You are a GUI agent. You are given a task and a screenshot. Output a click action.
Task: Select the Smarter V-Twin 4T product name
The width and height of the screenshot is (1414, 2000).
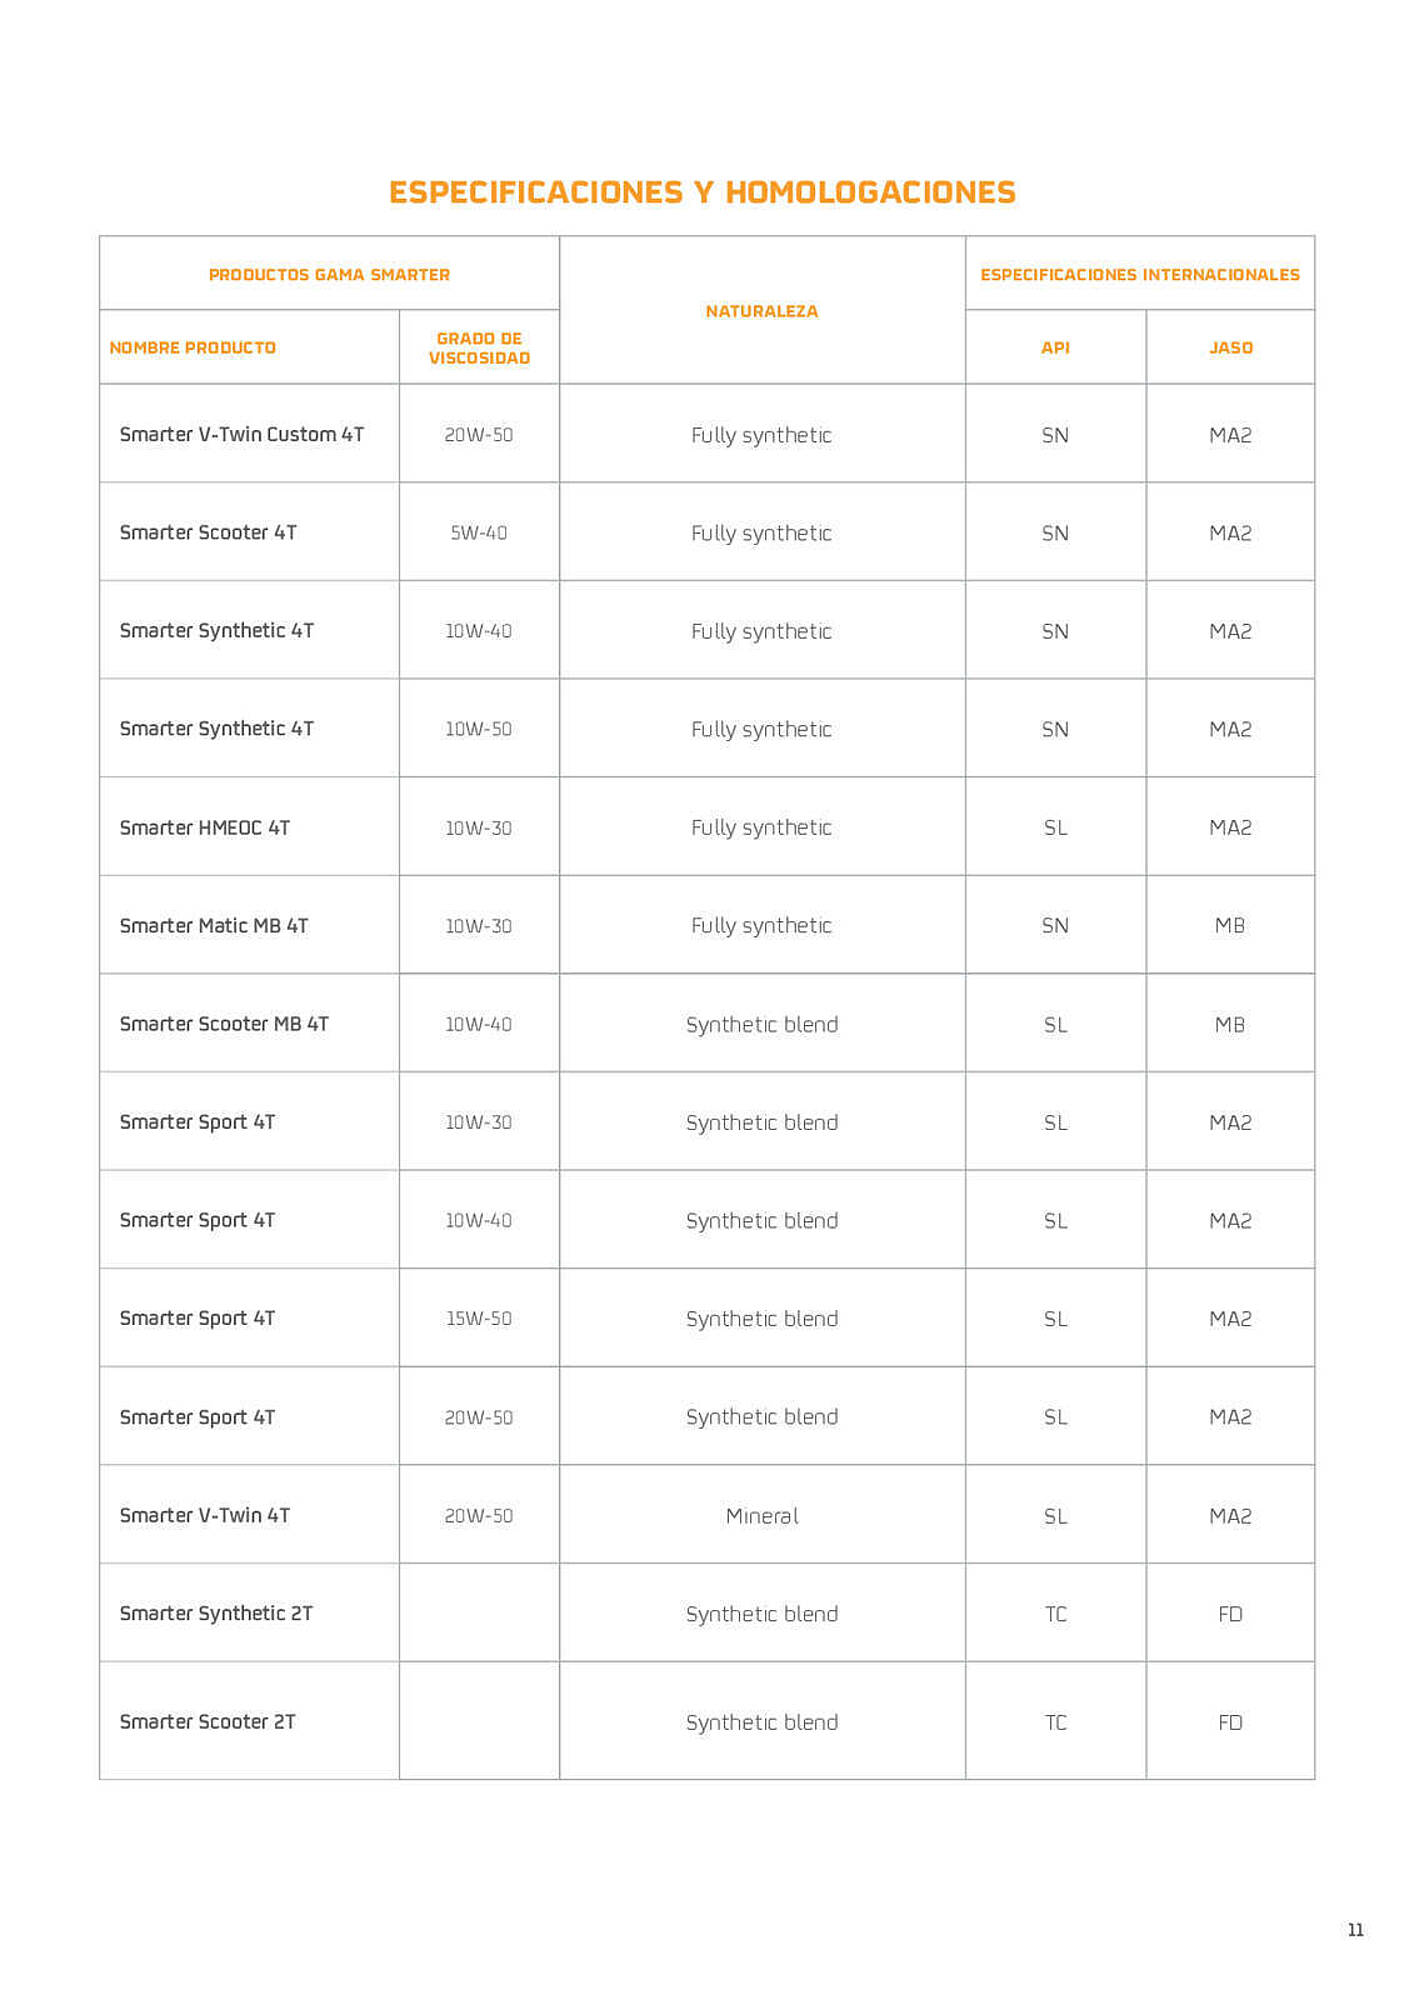(204, 1516)
